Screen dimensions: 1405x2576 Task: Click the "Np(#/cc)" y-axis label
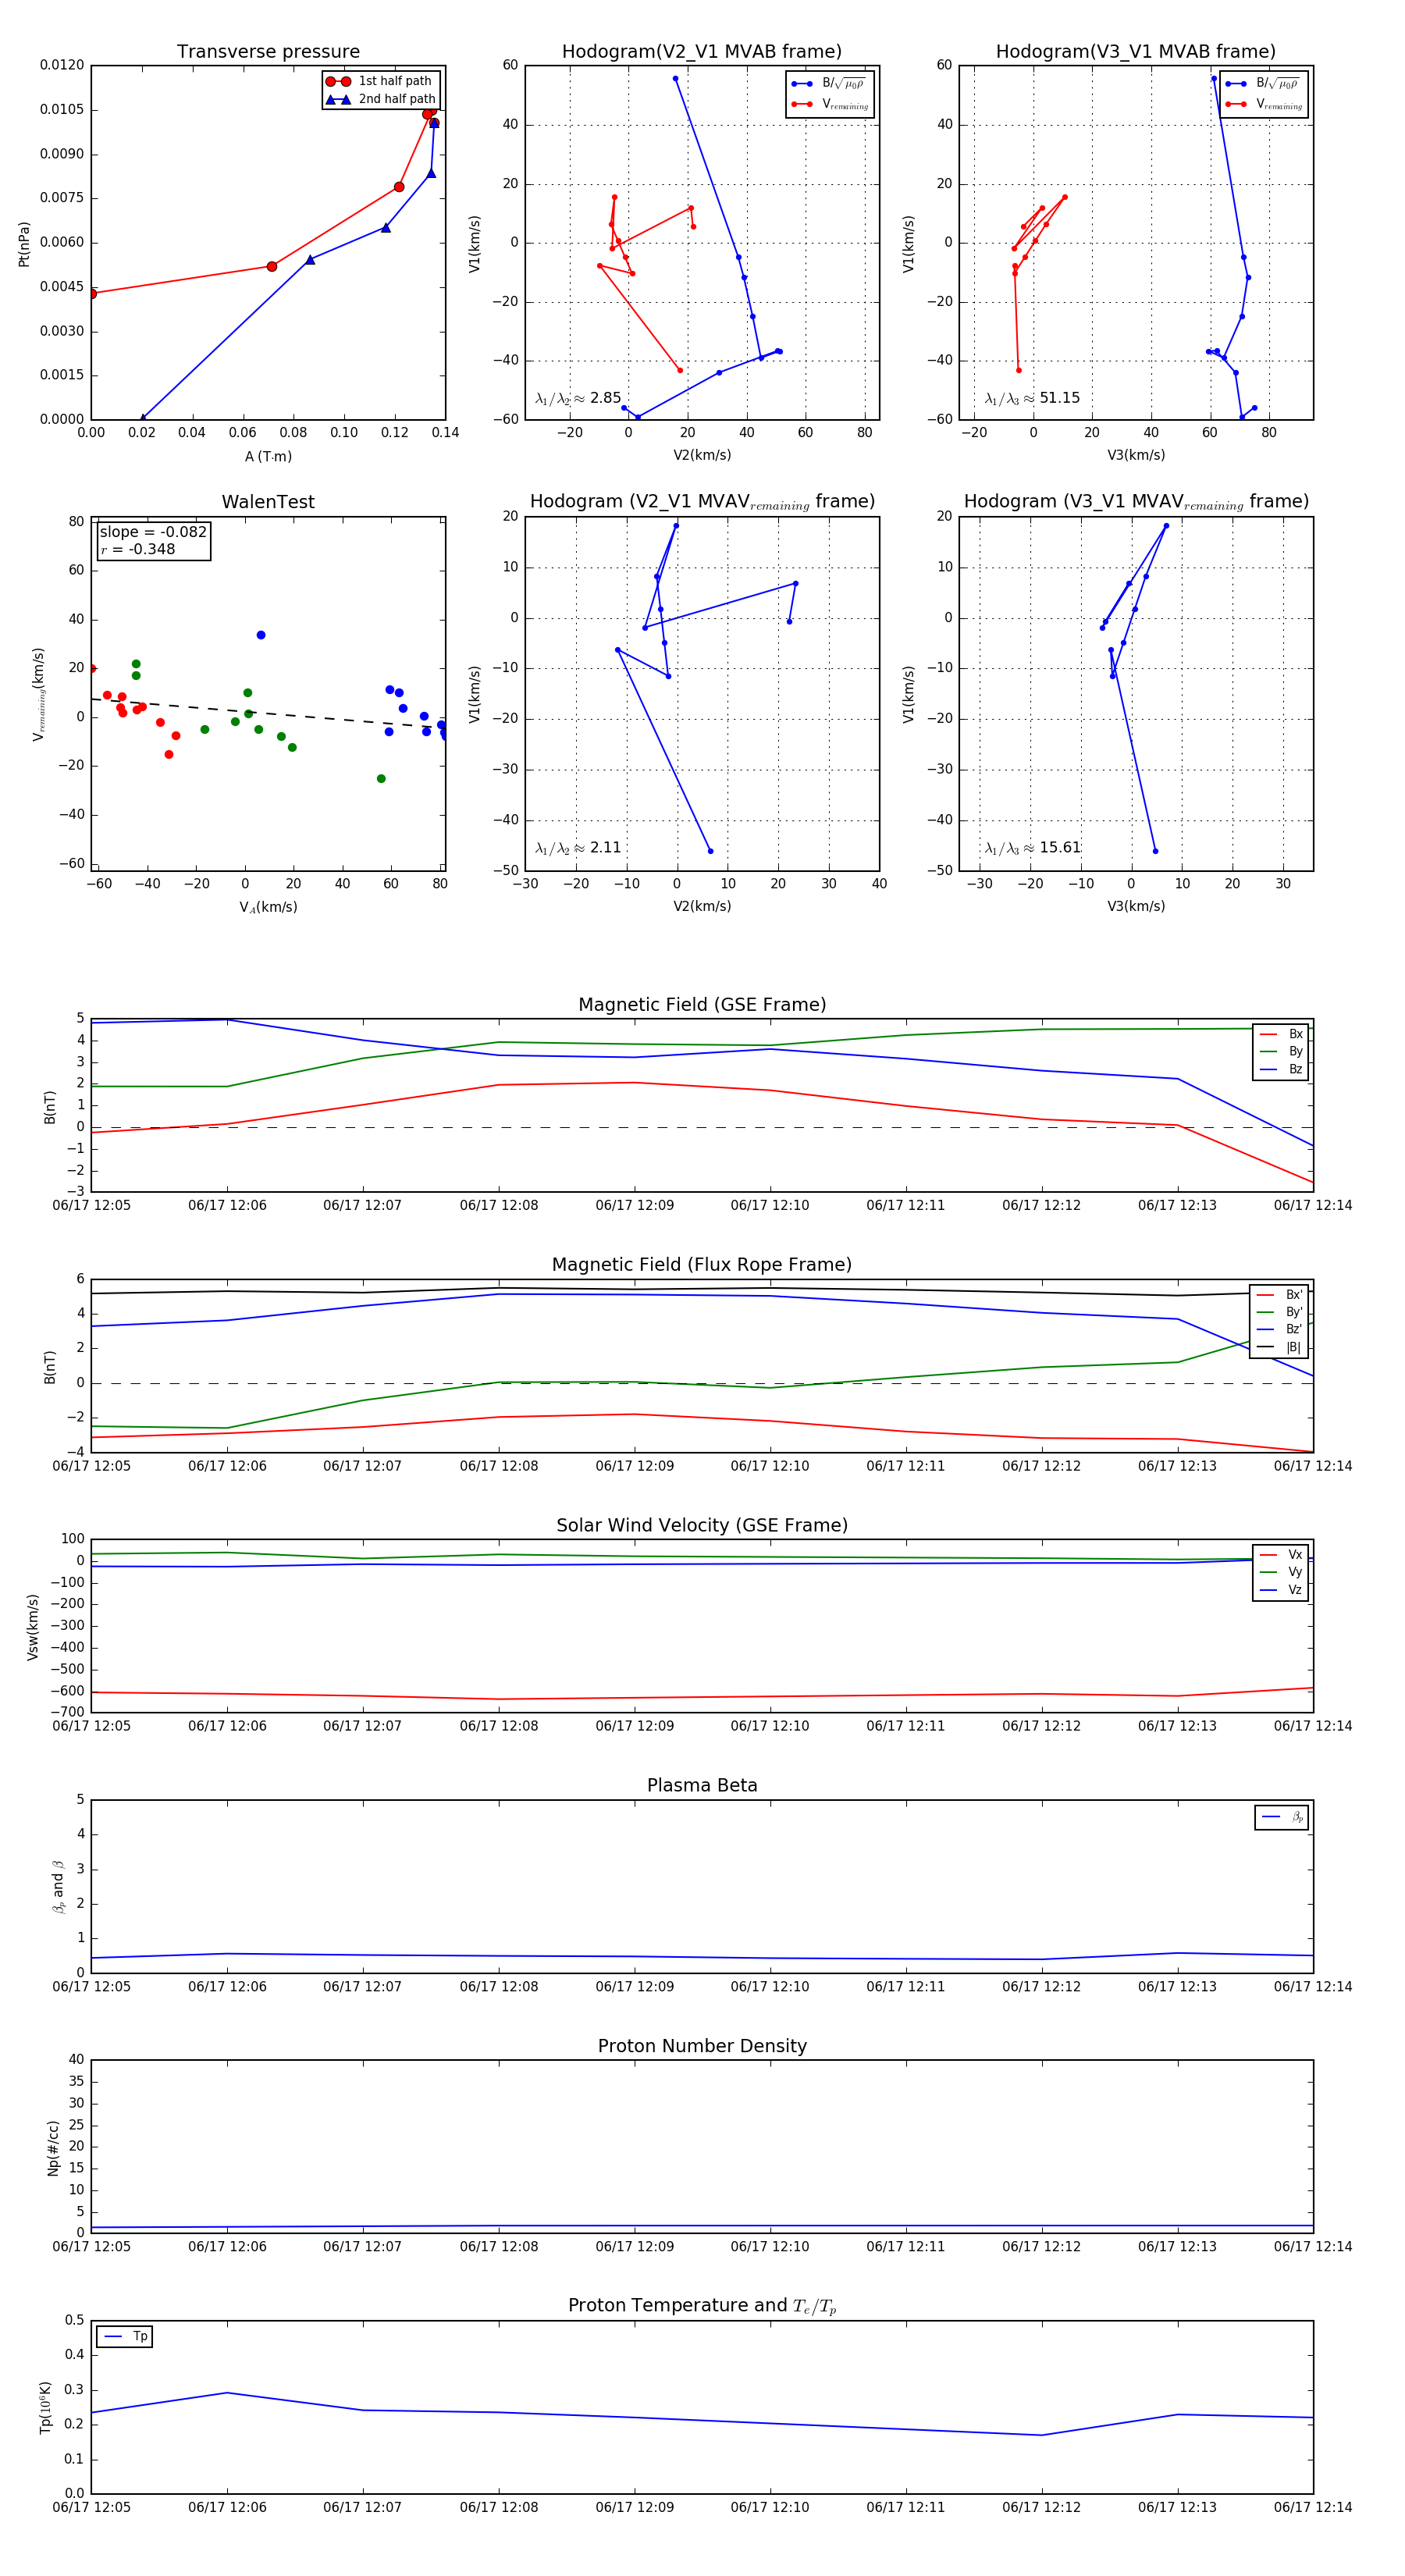54,2148
